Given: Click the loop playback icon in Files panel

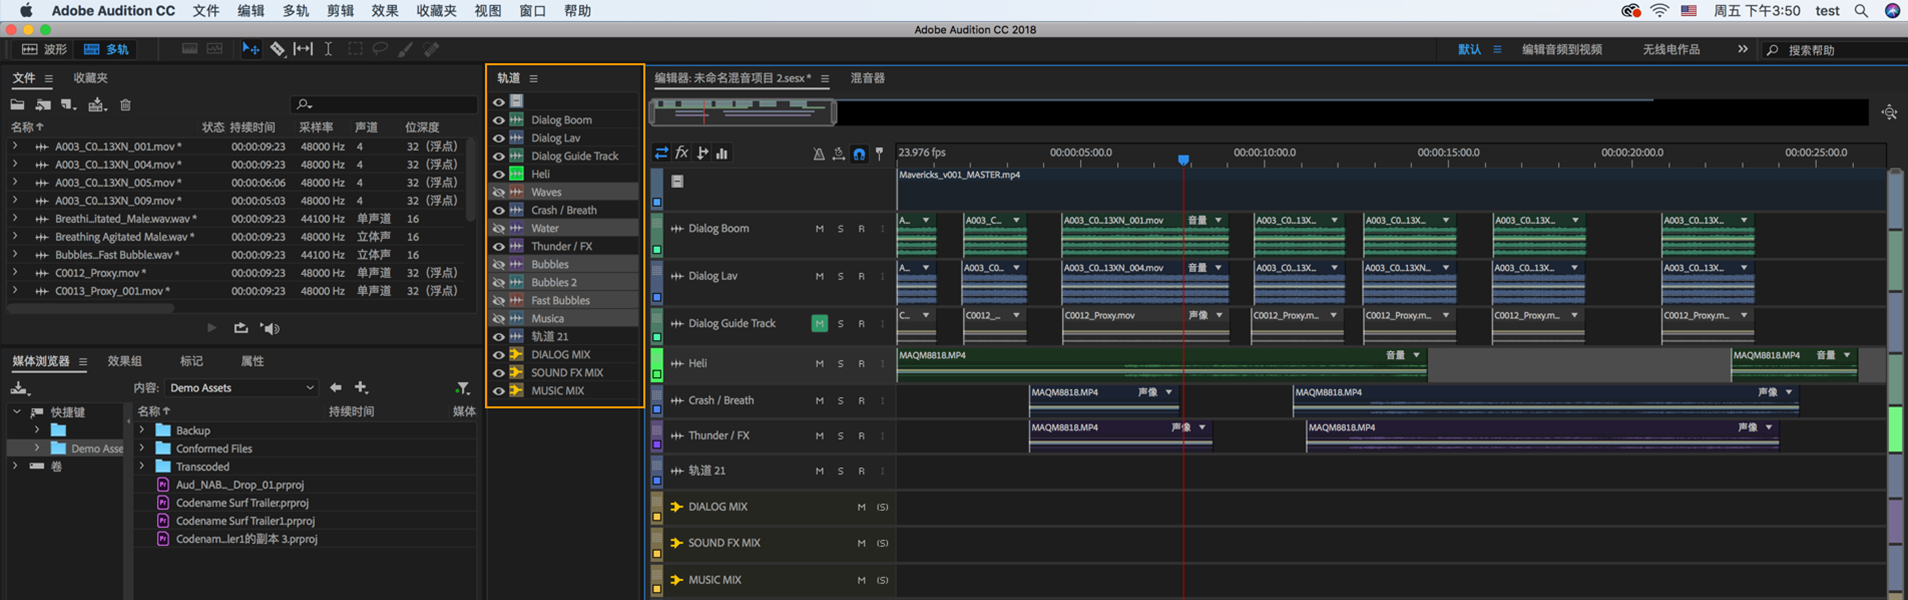Looking at the screenshot, I should click(x=241, y=328).
